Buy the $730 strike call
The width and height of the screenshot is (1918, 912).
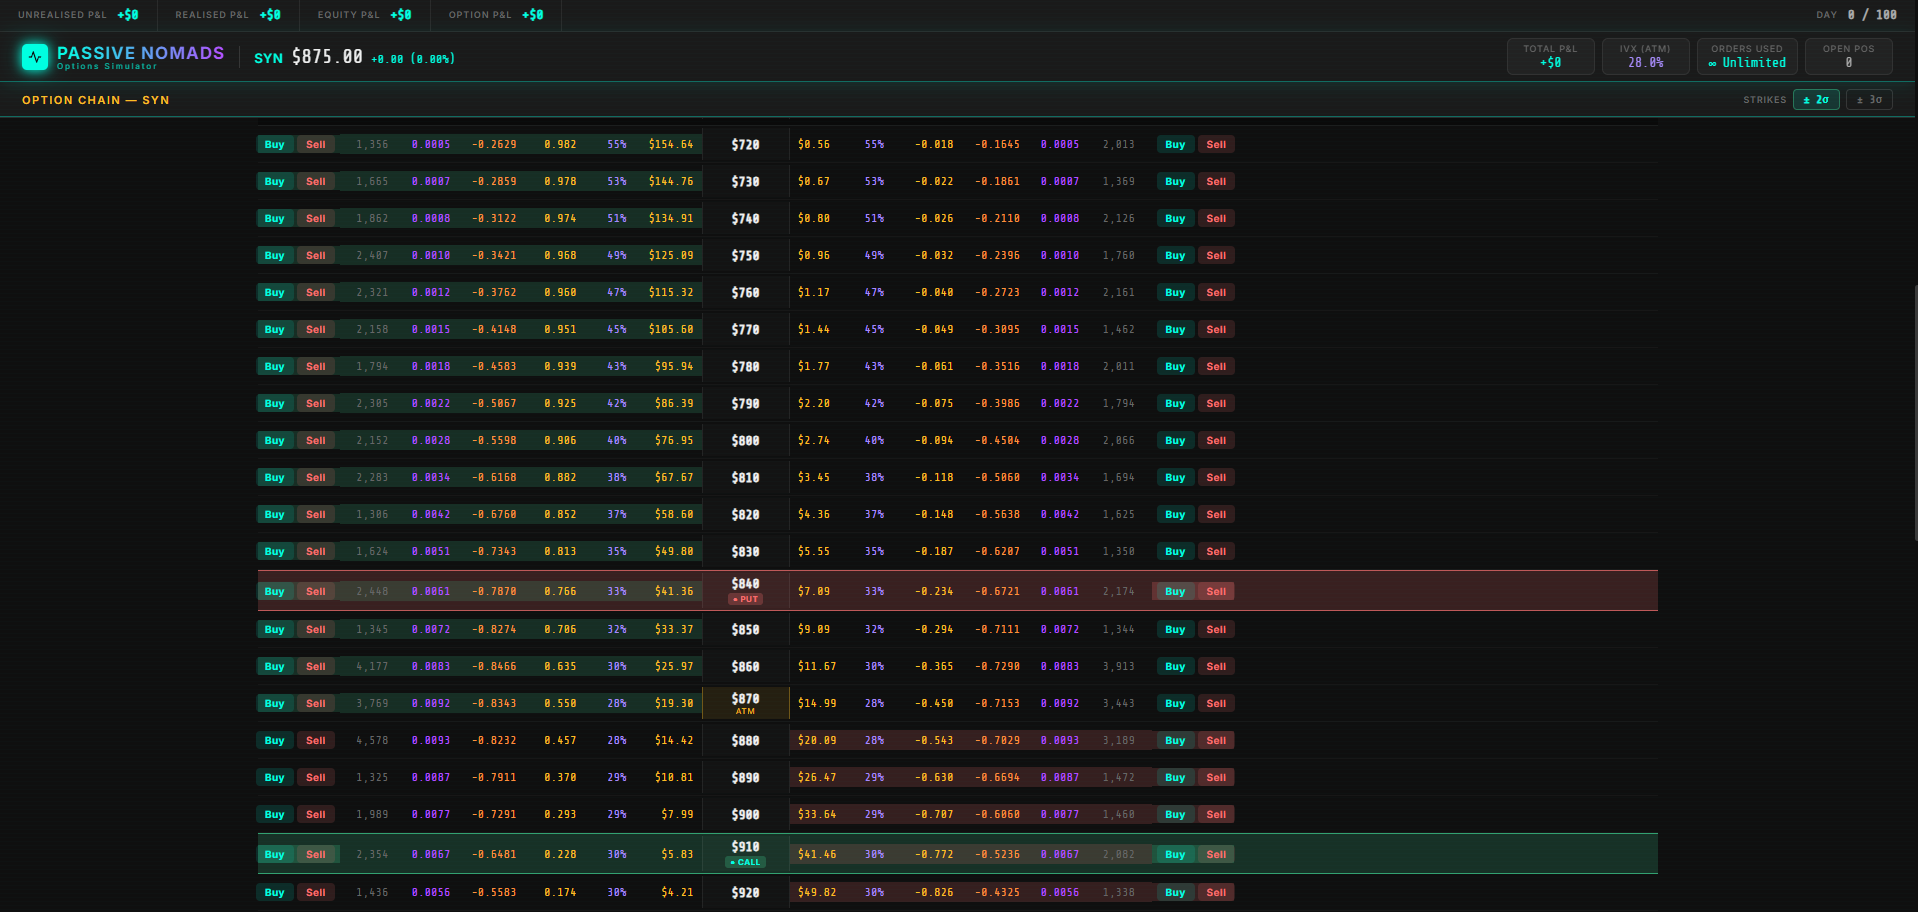point(275,182)
